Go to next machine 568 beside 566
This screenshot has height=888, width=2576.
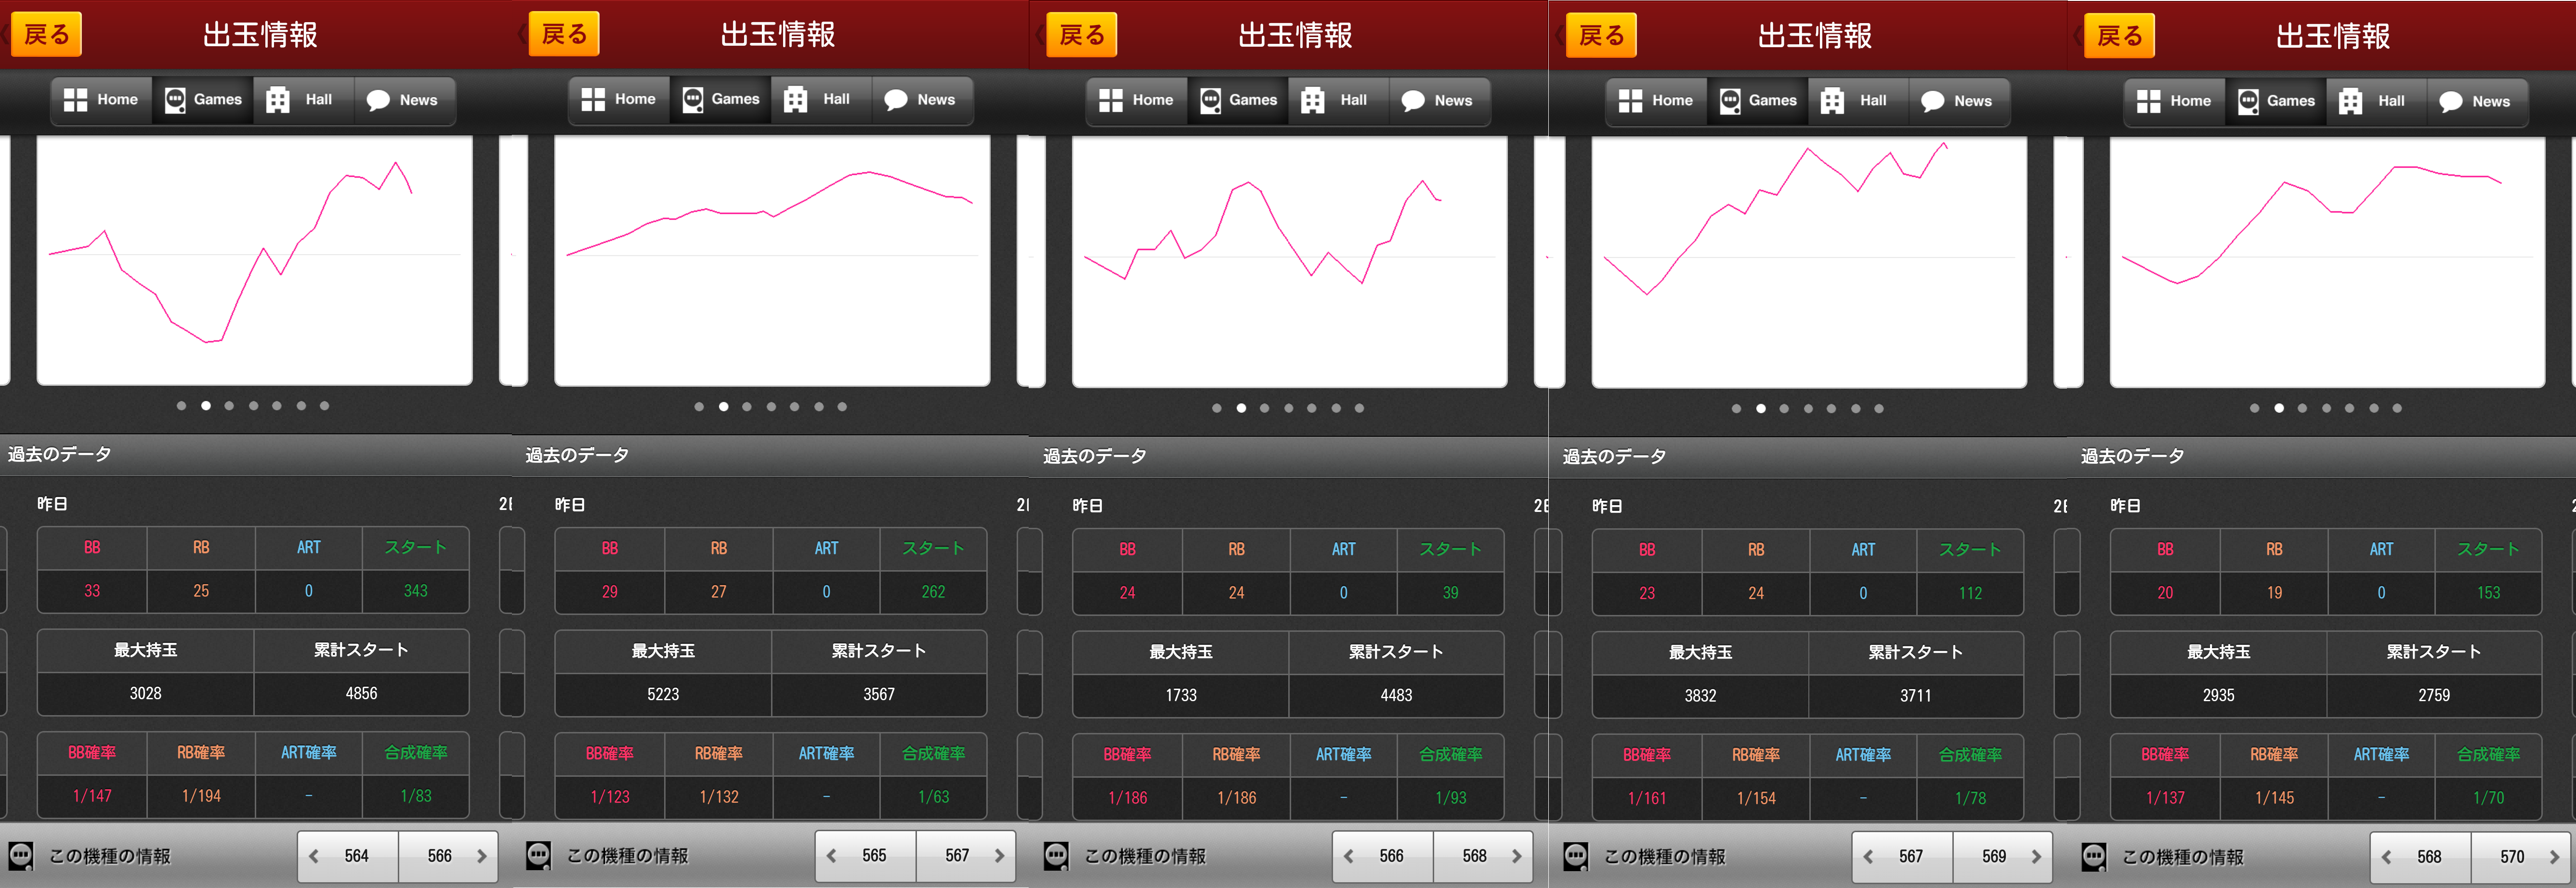tap(1483, 856)
